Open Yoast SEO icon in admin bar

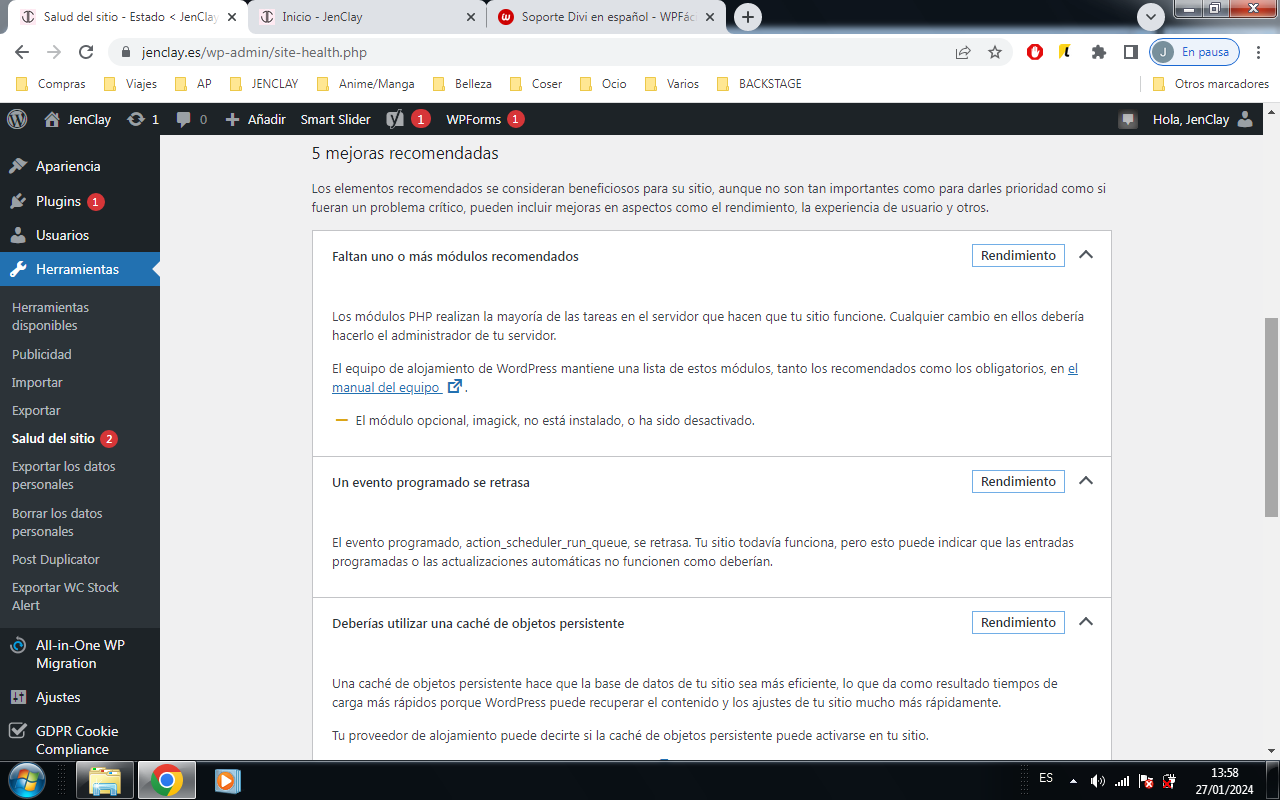pos(395,119)
